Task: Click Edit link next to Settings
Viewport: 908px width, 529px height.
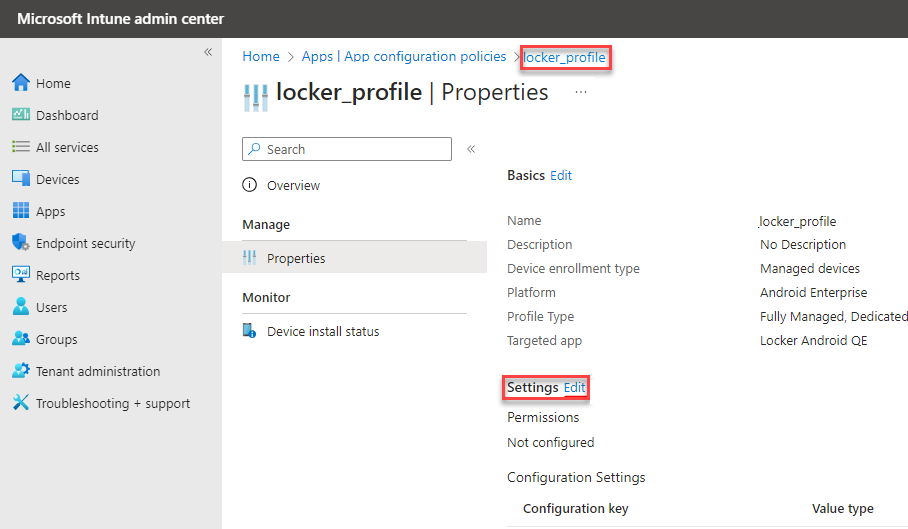Action: point(574,388)
